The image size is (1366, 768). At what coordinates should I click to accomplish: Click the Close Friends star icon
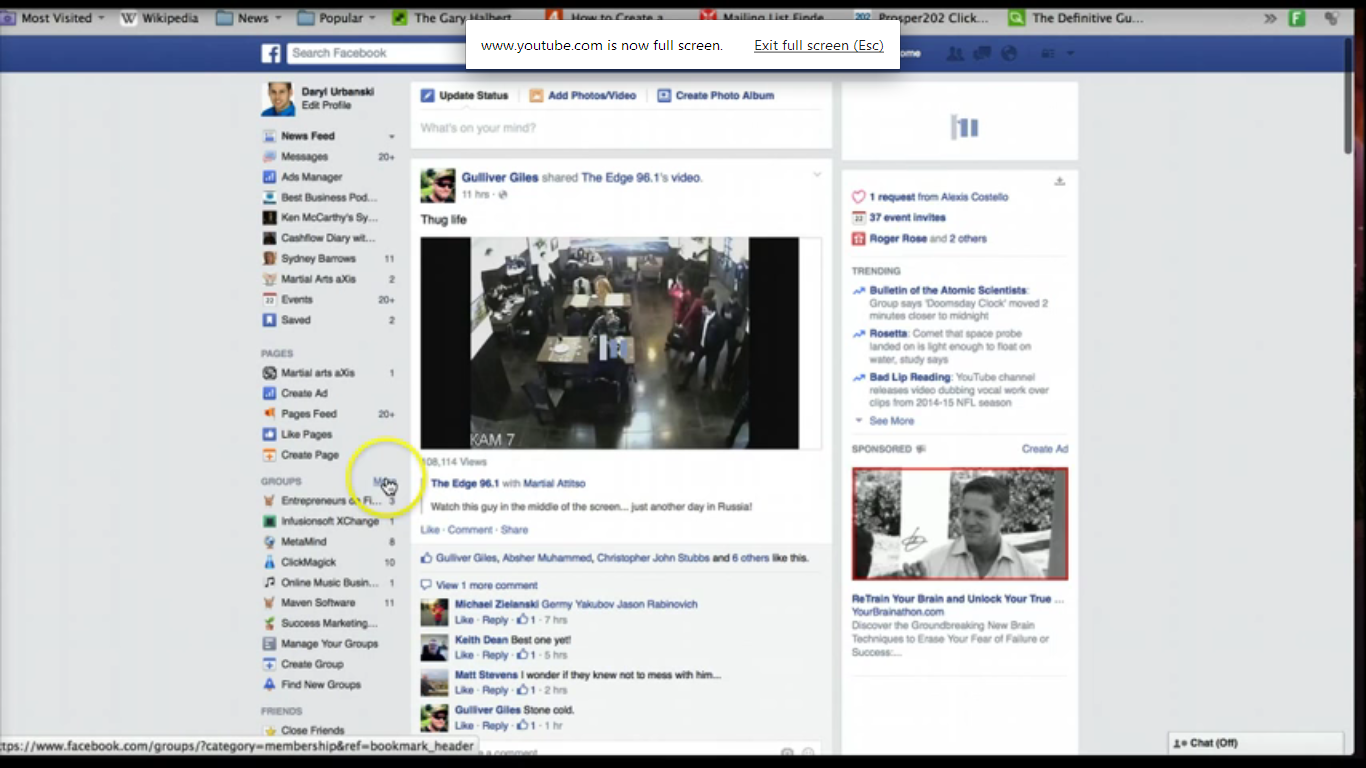269,731
